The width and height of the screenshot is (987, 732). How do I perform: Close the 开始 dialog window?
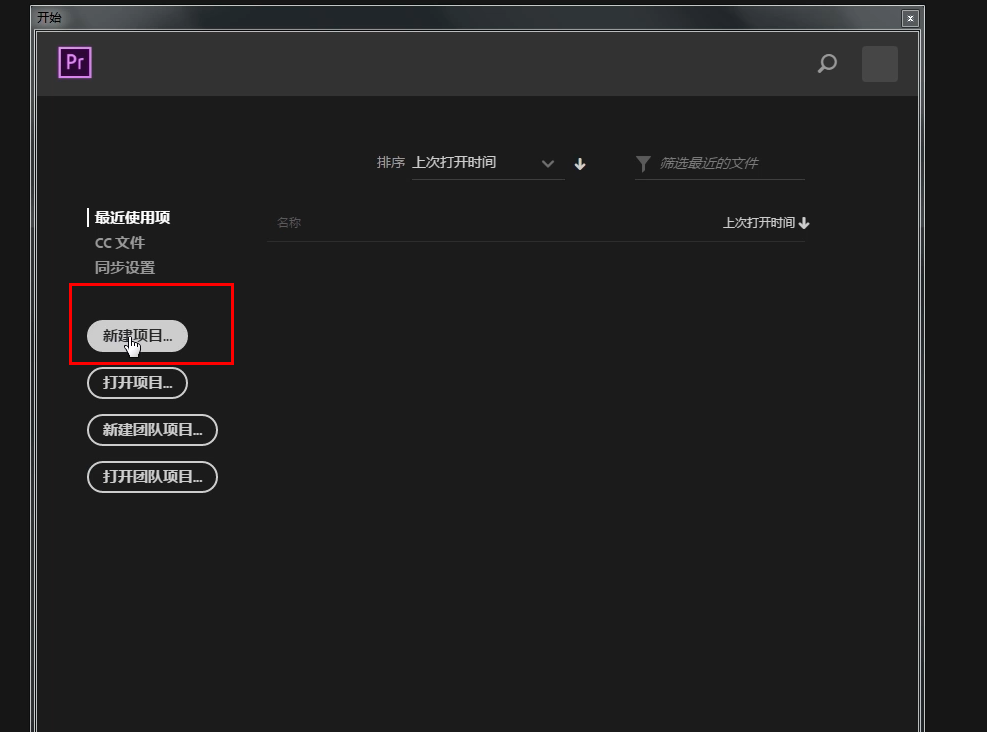(x=910, y=18)
